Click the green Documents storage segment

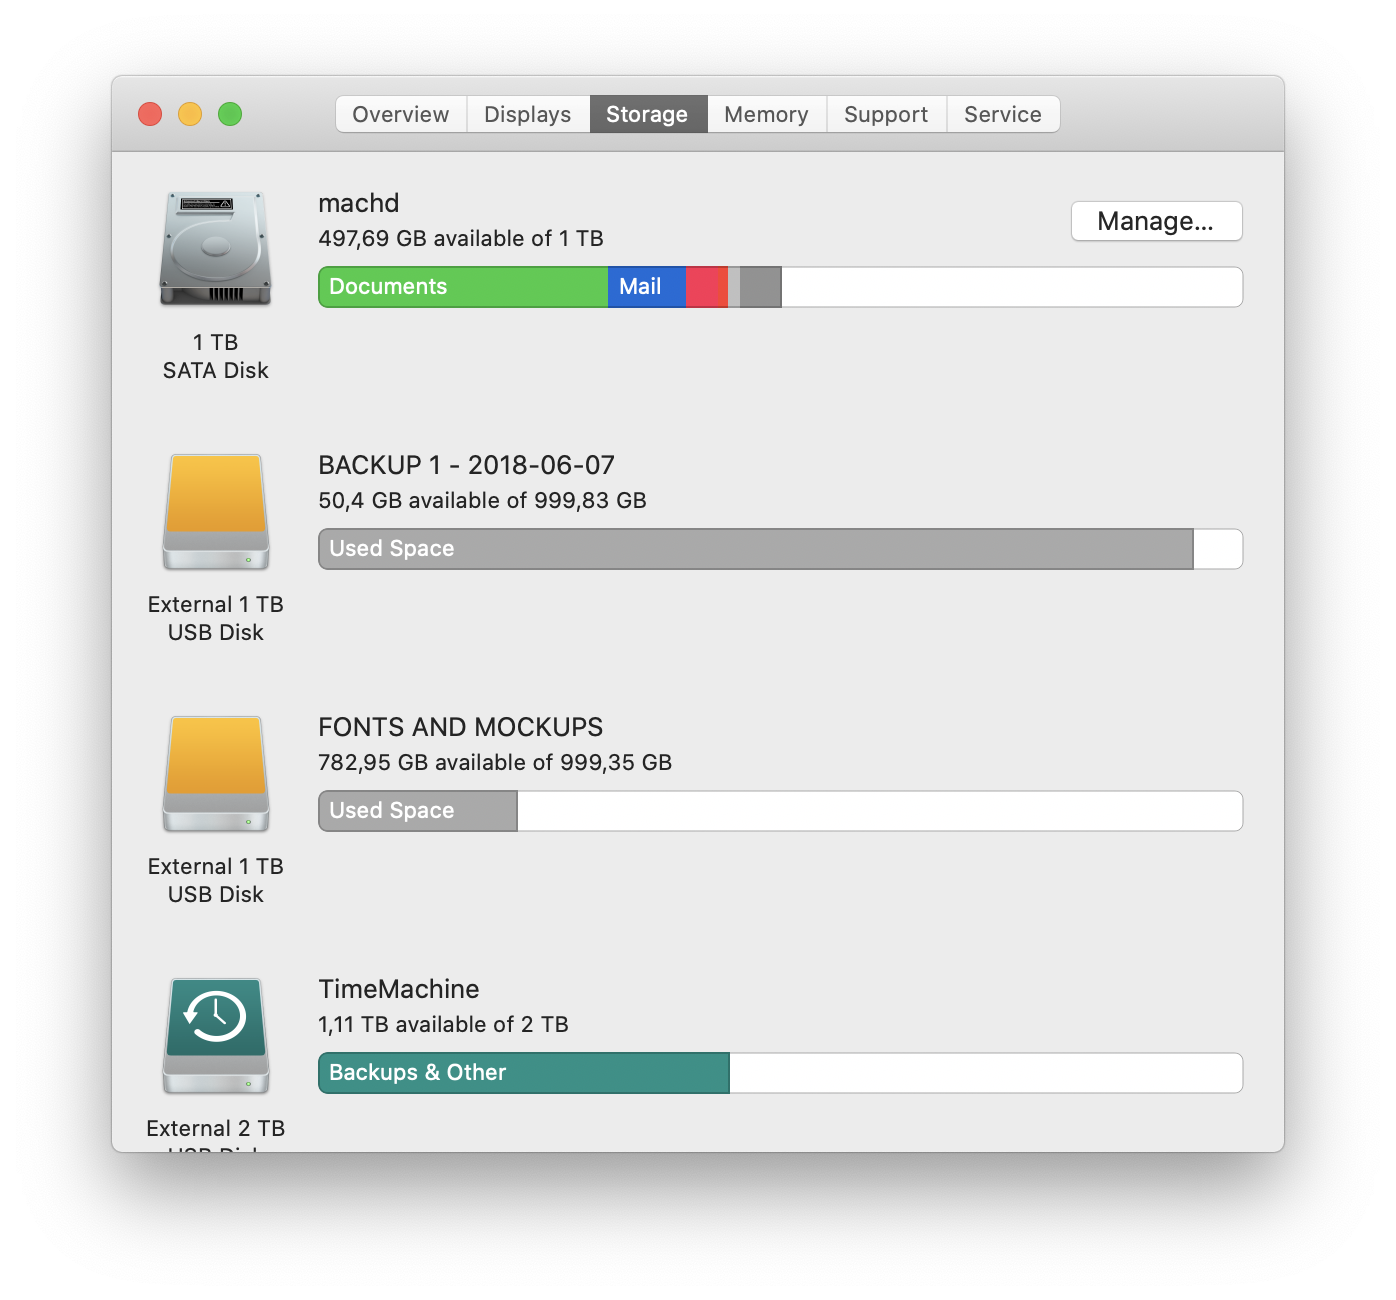click(x=463, y=287)
